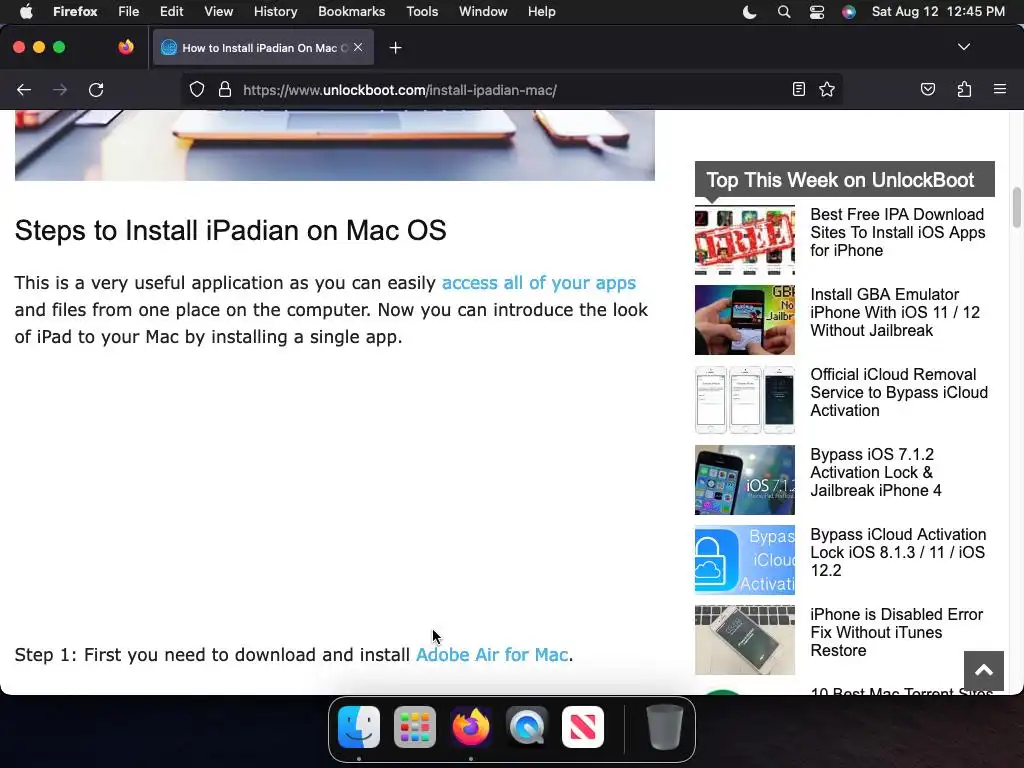This screenshot has height=768, width=1024.
Task: Close the iPadian tab
Action: point(358,47)
